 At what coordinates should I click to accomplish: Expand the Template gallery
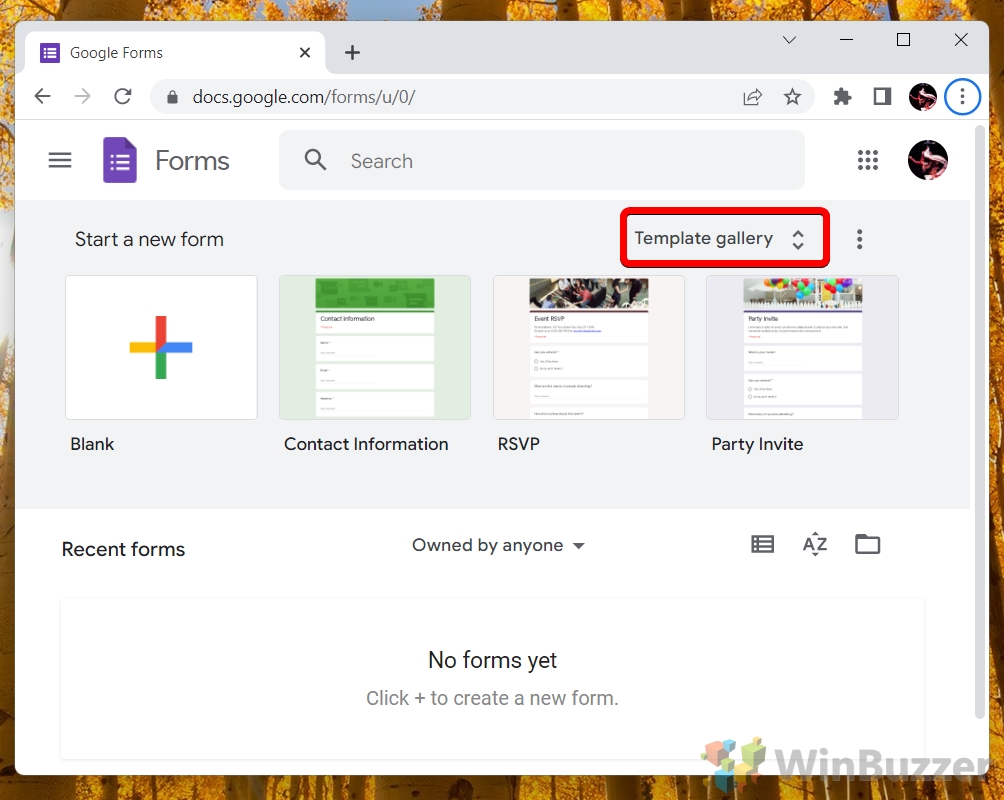click(724, 238)
